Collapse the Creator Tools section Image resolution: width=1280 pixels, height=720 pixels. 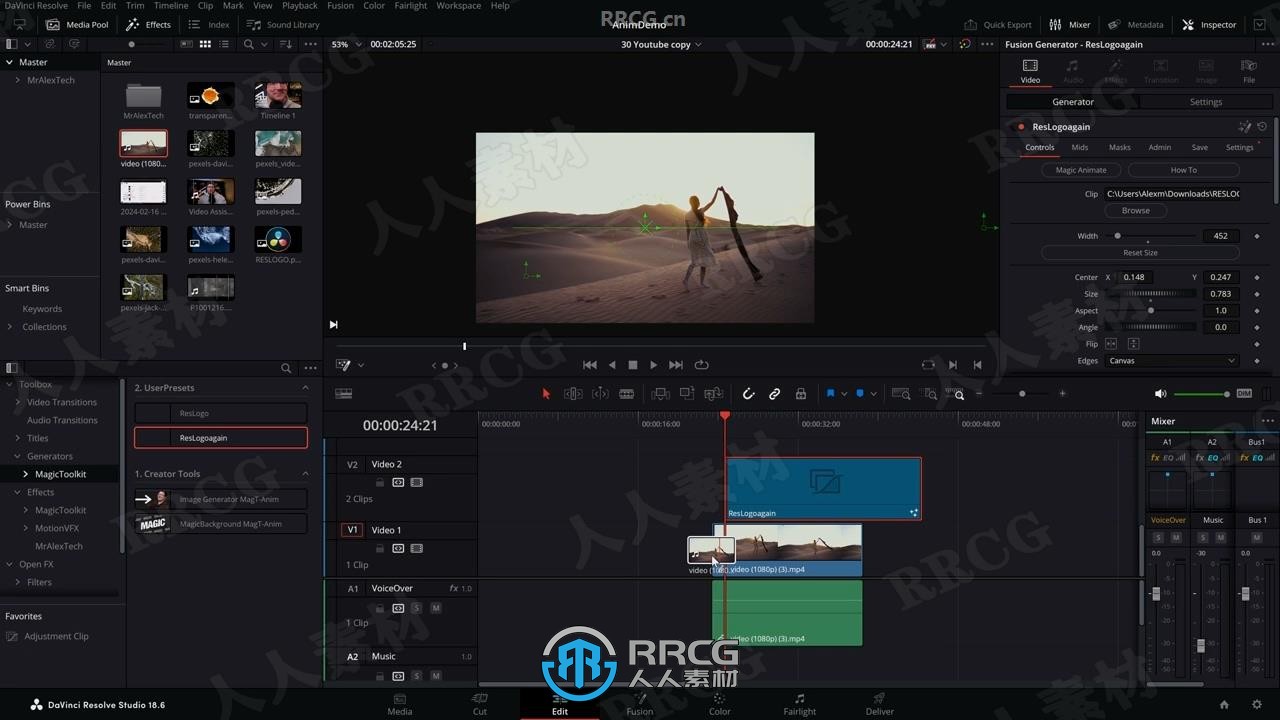coord(306,474)
